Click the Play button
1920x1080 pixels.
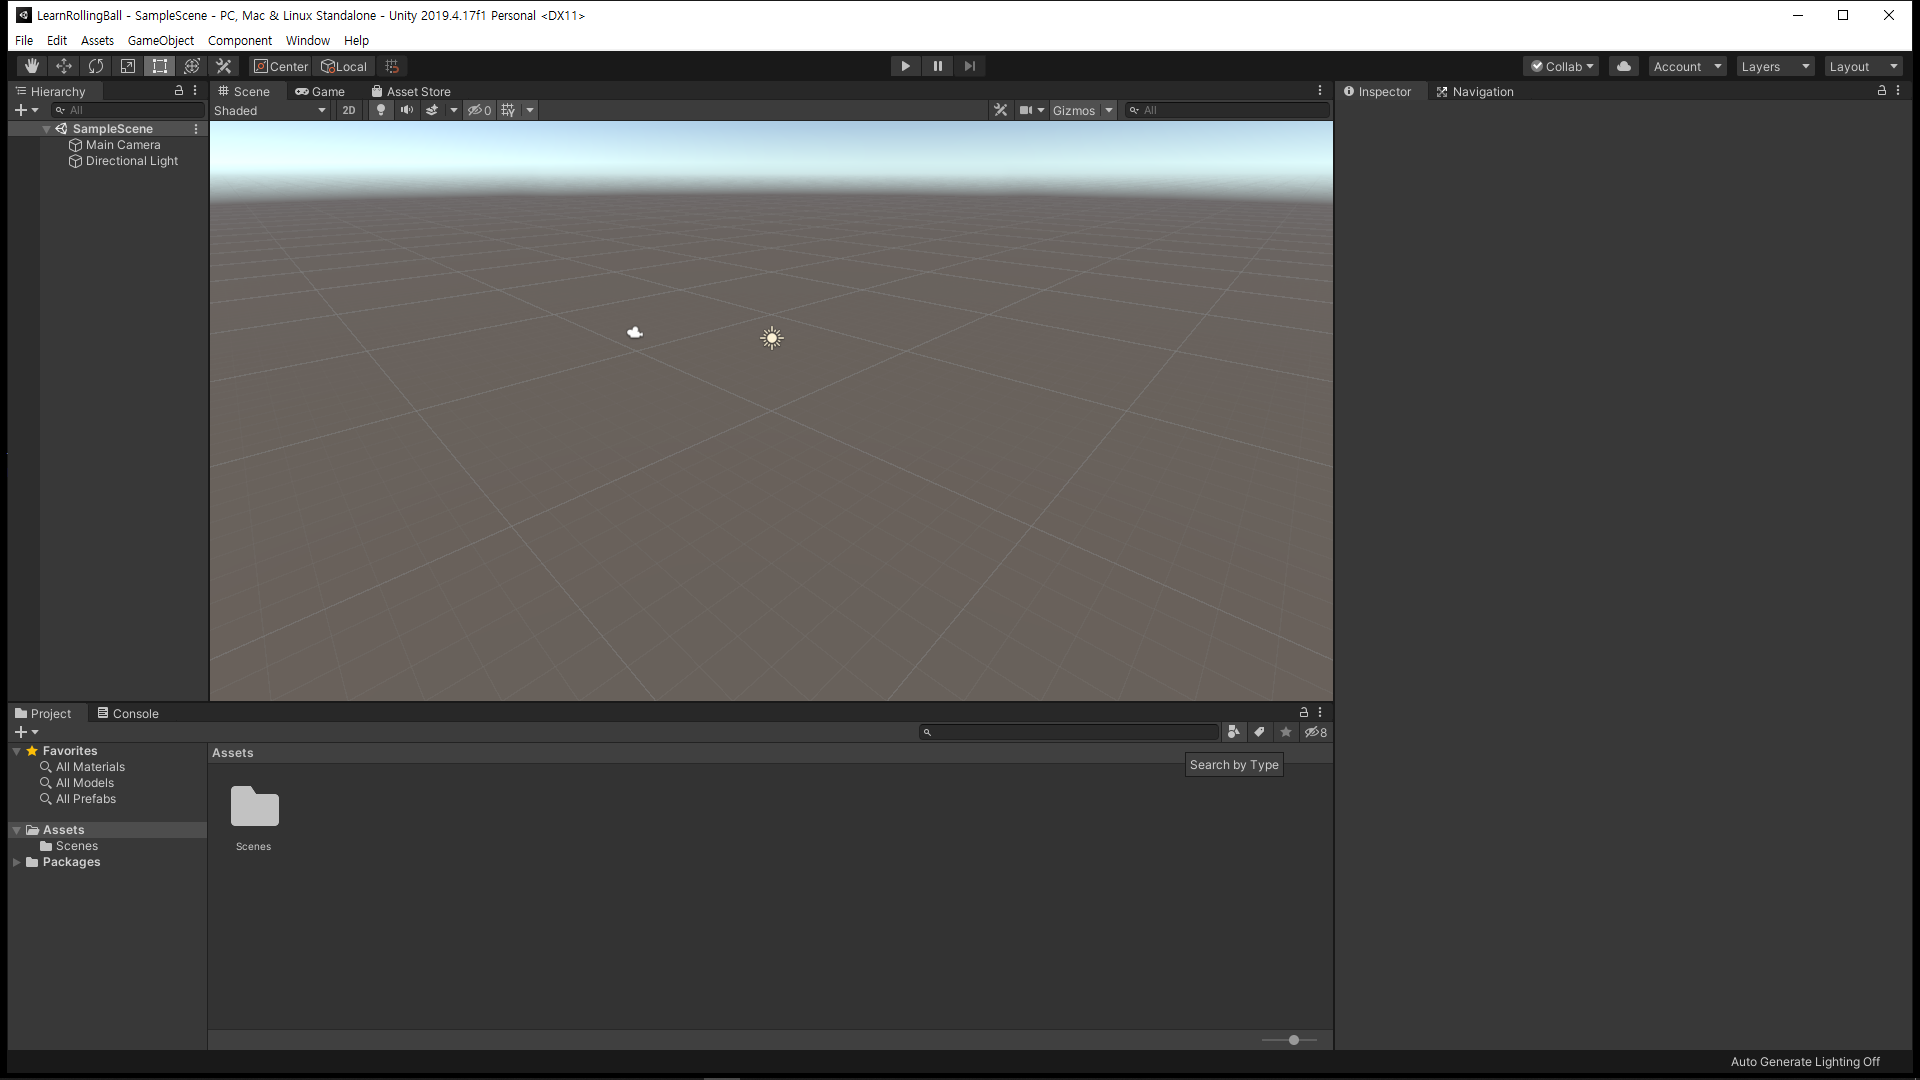[905, 66]
